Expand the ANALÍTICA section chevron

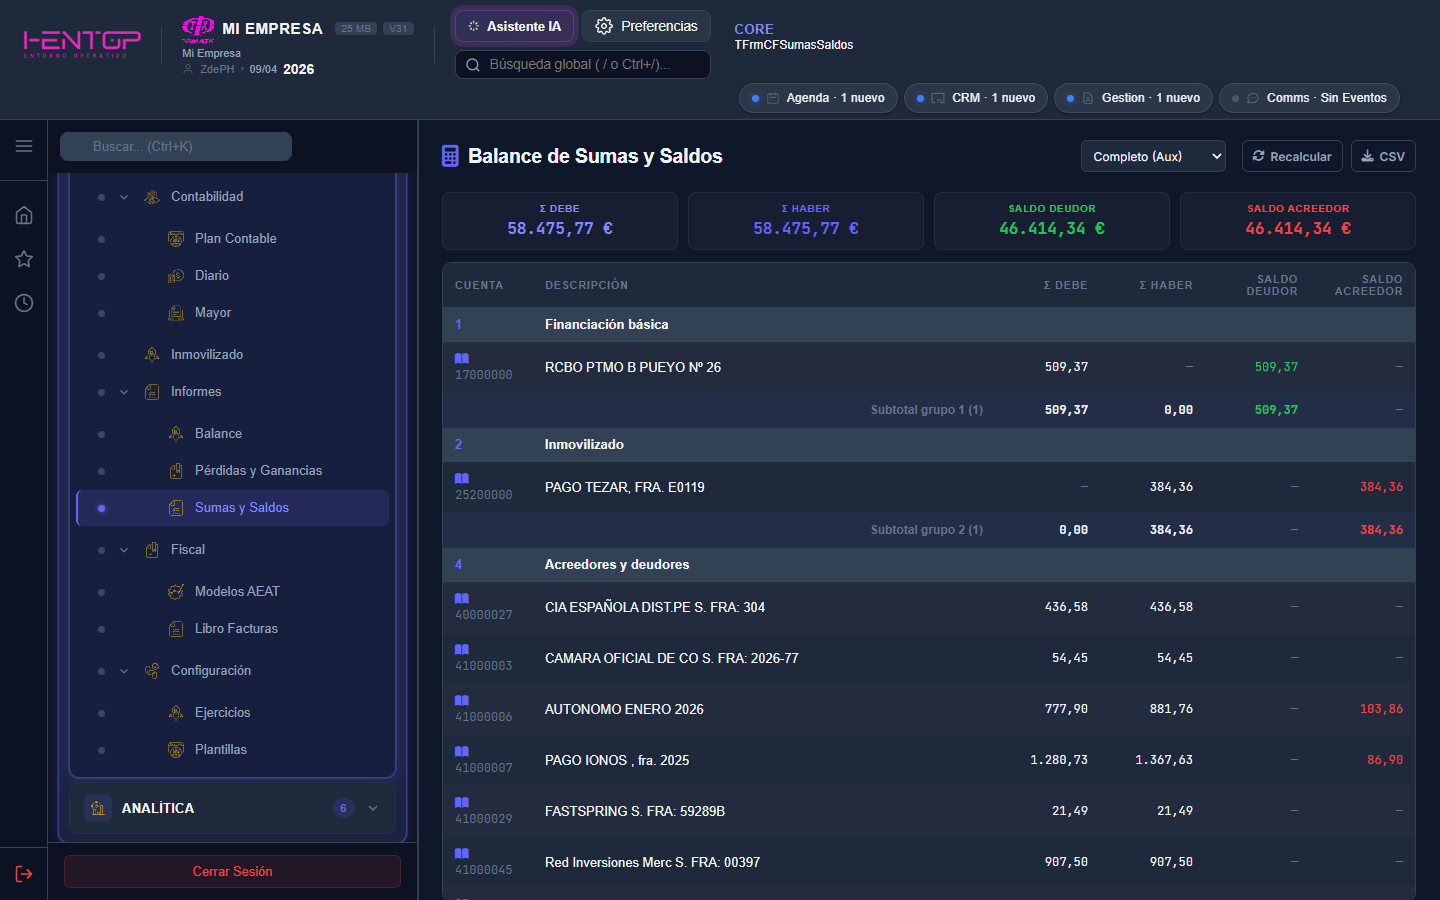tap(373, 808)
